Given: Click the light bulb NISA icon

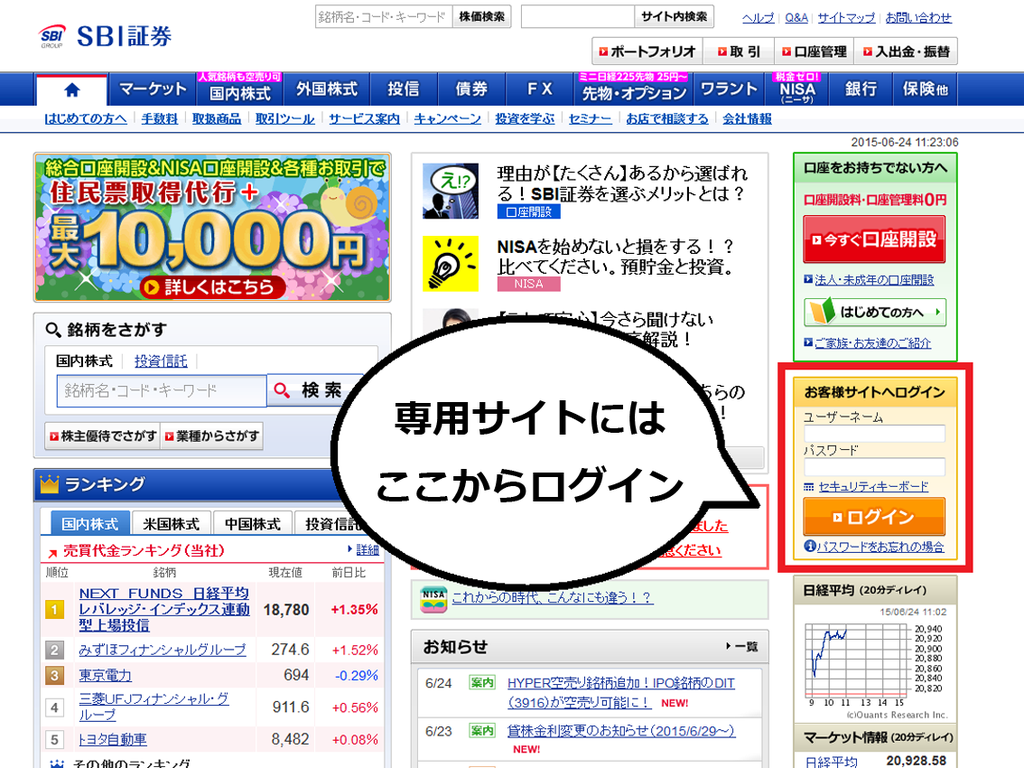Looking at the screenshot, I should 449,262.
